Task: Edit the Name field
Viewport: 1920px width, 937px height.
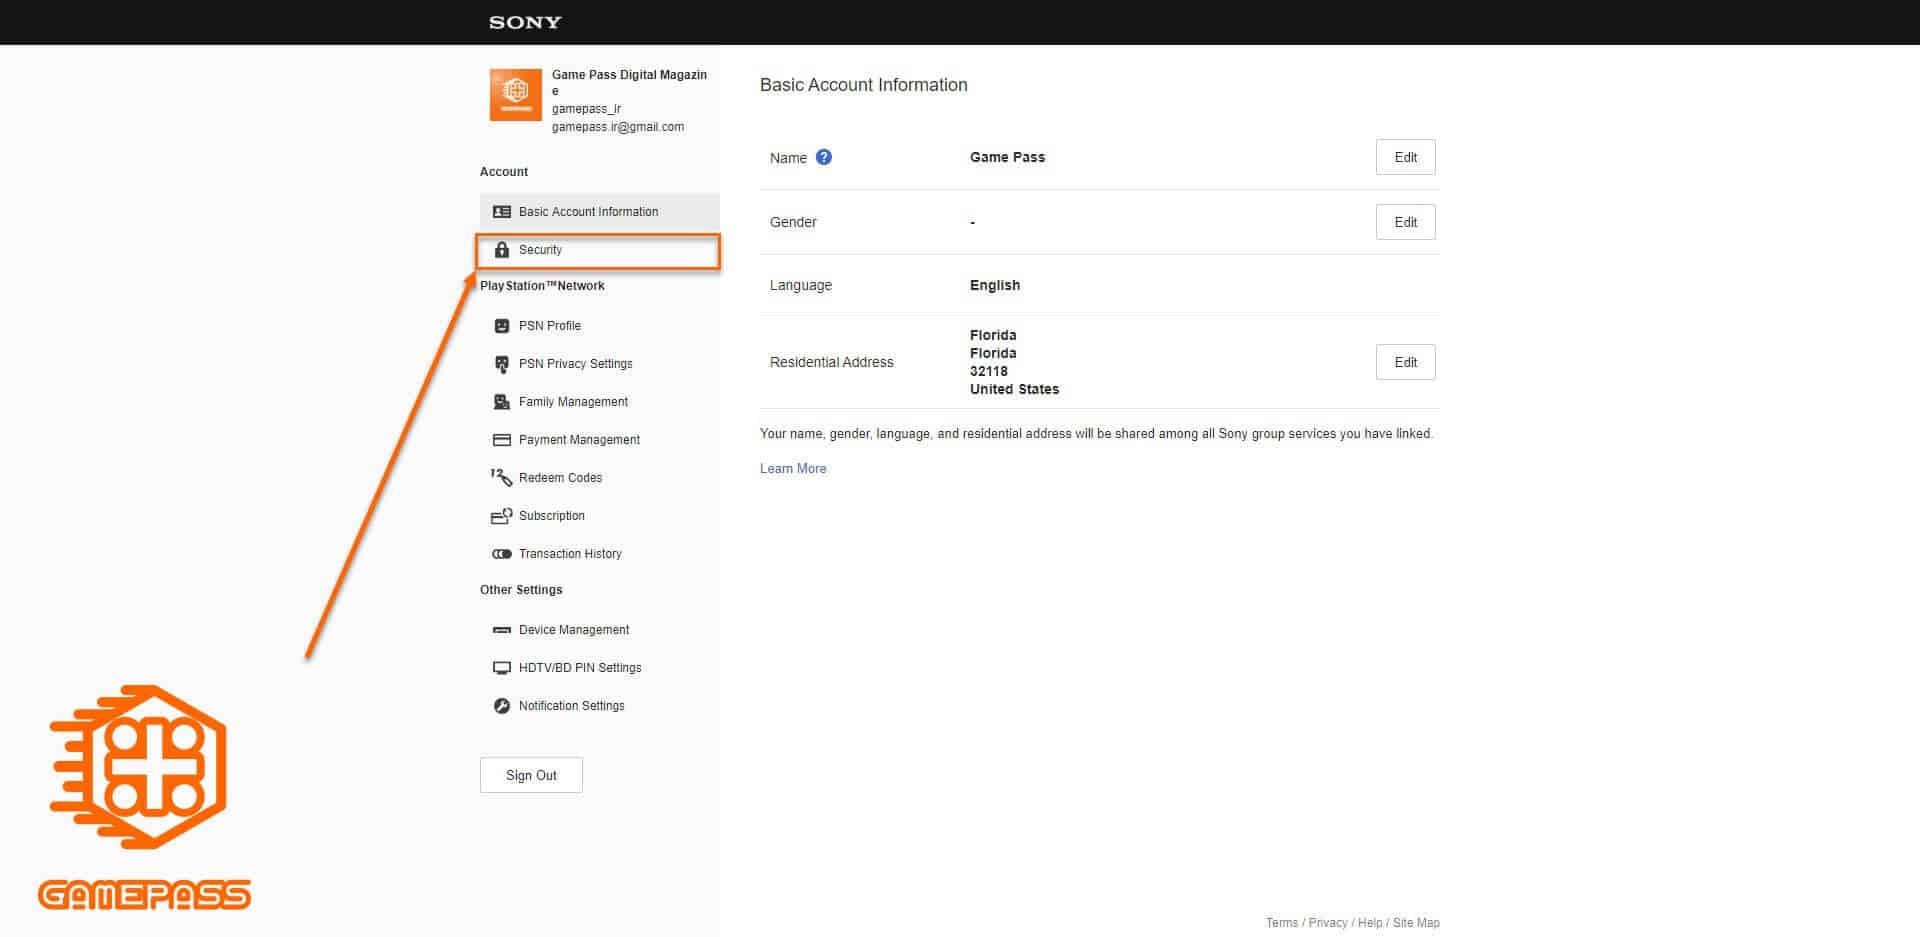Action: tap(1405, 157)
